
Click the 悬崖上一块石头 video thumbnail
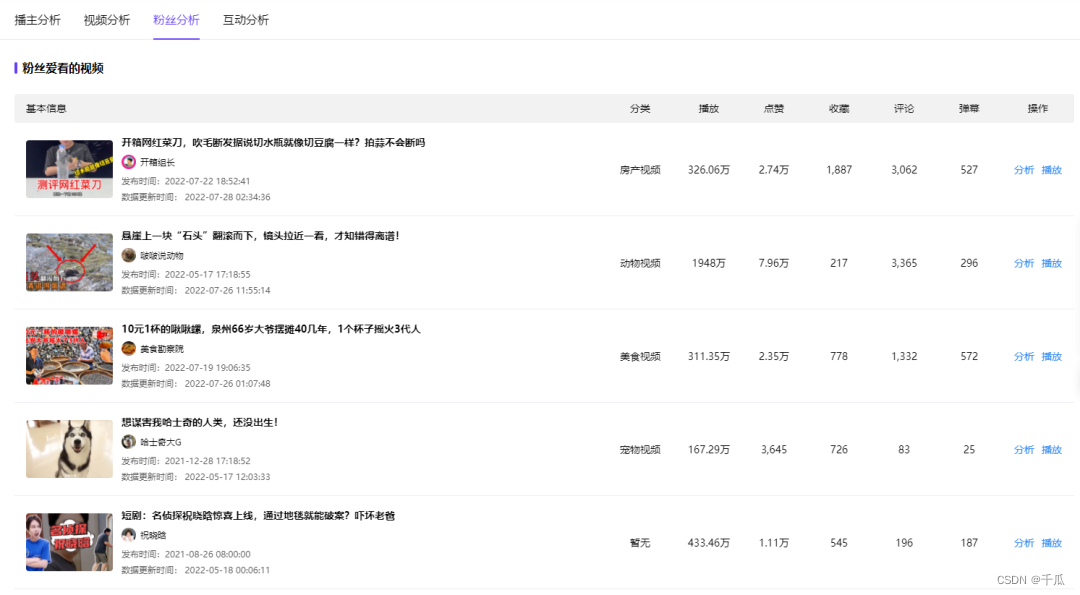(x=69, y=262)
